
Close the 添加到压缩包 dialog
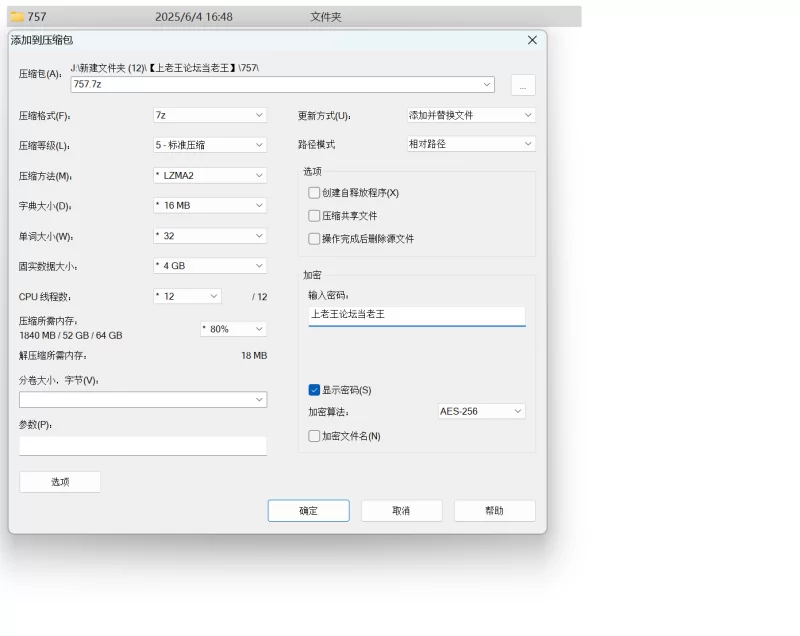(532, 40)
